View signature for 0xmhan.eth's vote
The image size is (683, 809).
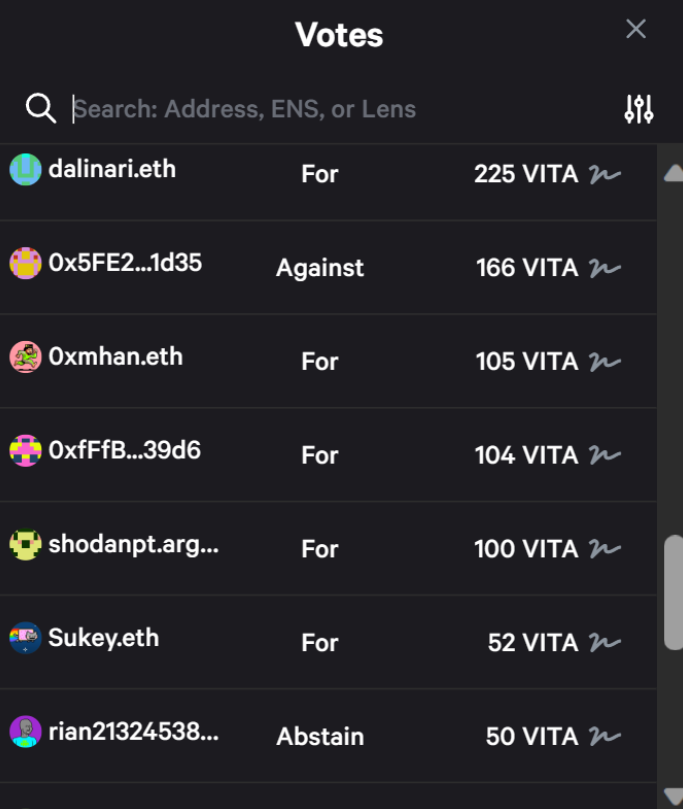[605, 361]
